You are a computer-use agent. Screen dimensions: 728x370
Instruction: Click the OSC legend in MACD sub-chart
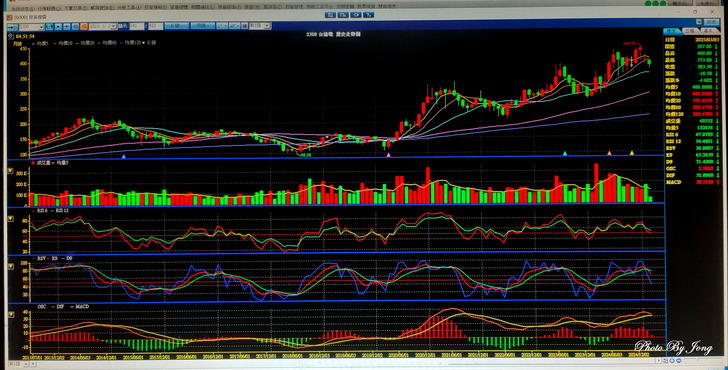click(42, 307)
